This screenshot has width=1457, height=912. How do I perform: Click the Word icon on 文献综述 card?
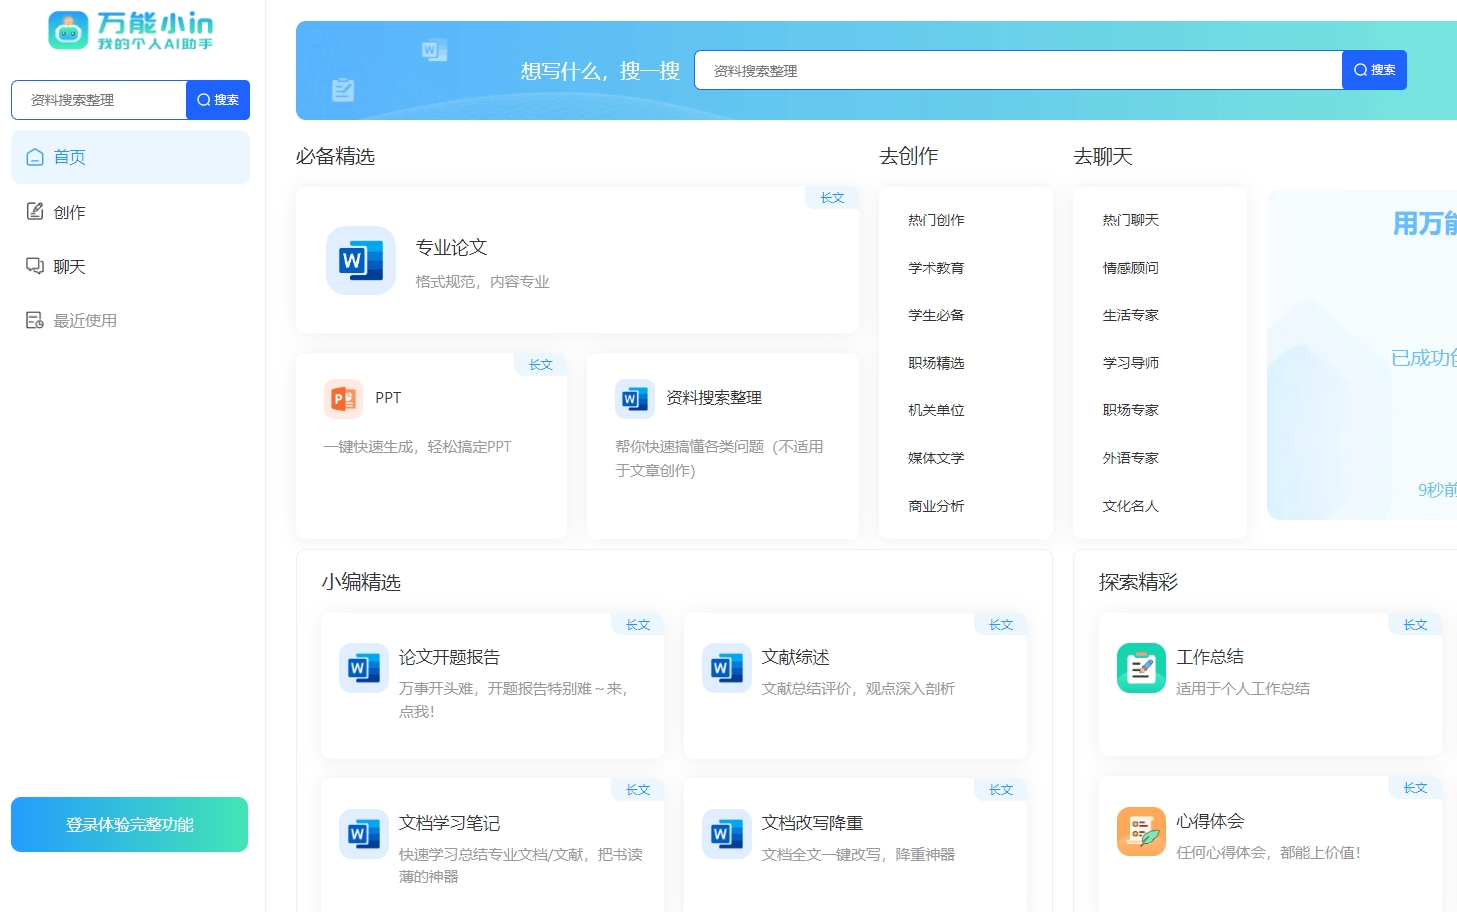click(x=726, y=666)
